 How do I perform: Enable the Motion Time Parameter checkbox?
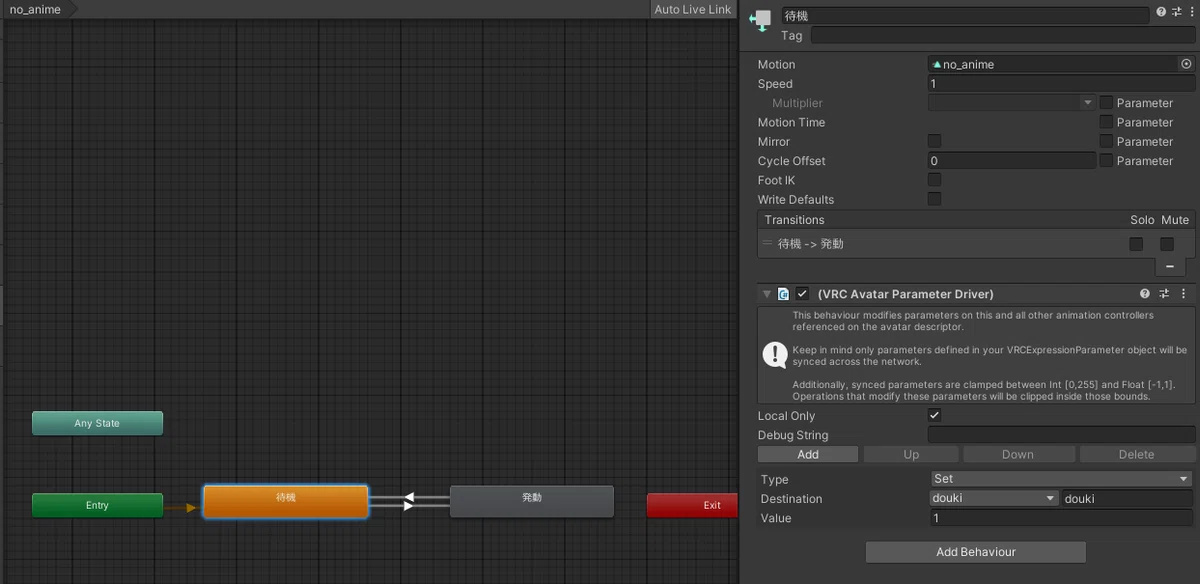[x=1106, y=122]
